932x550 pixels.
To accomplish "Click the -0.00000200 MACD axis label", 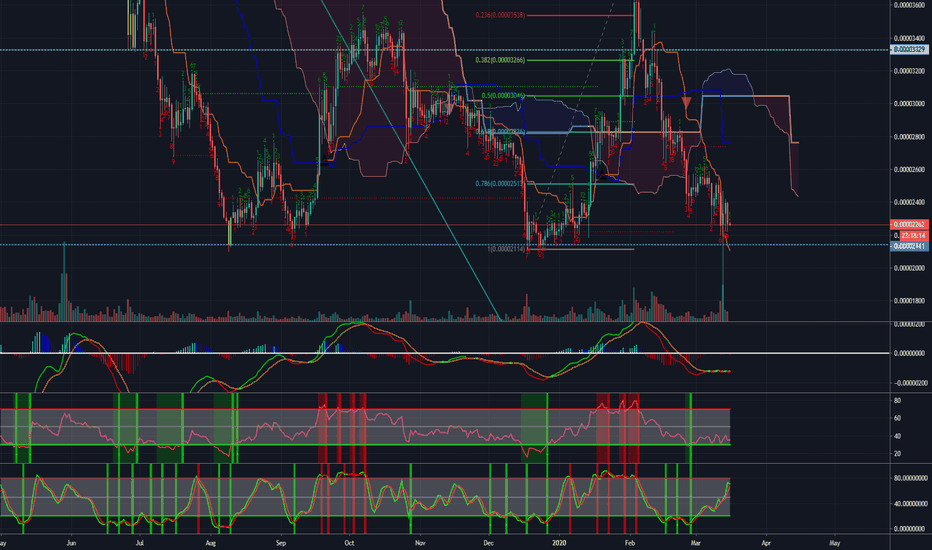I will (909, 383).
